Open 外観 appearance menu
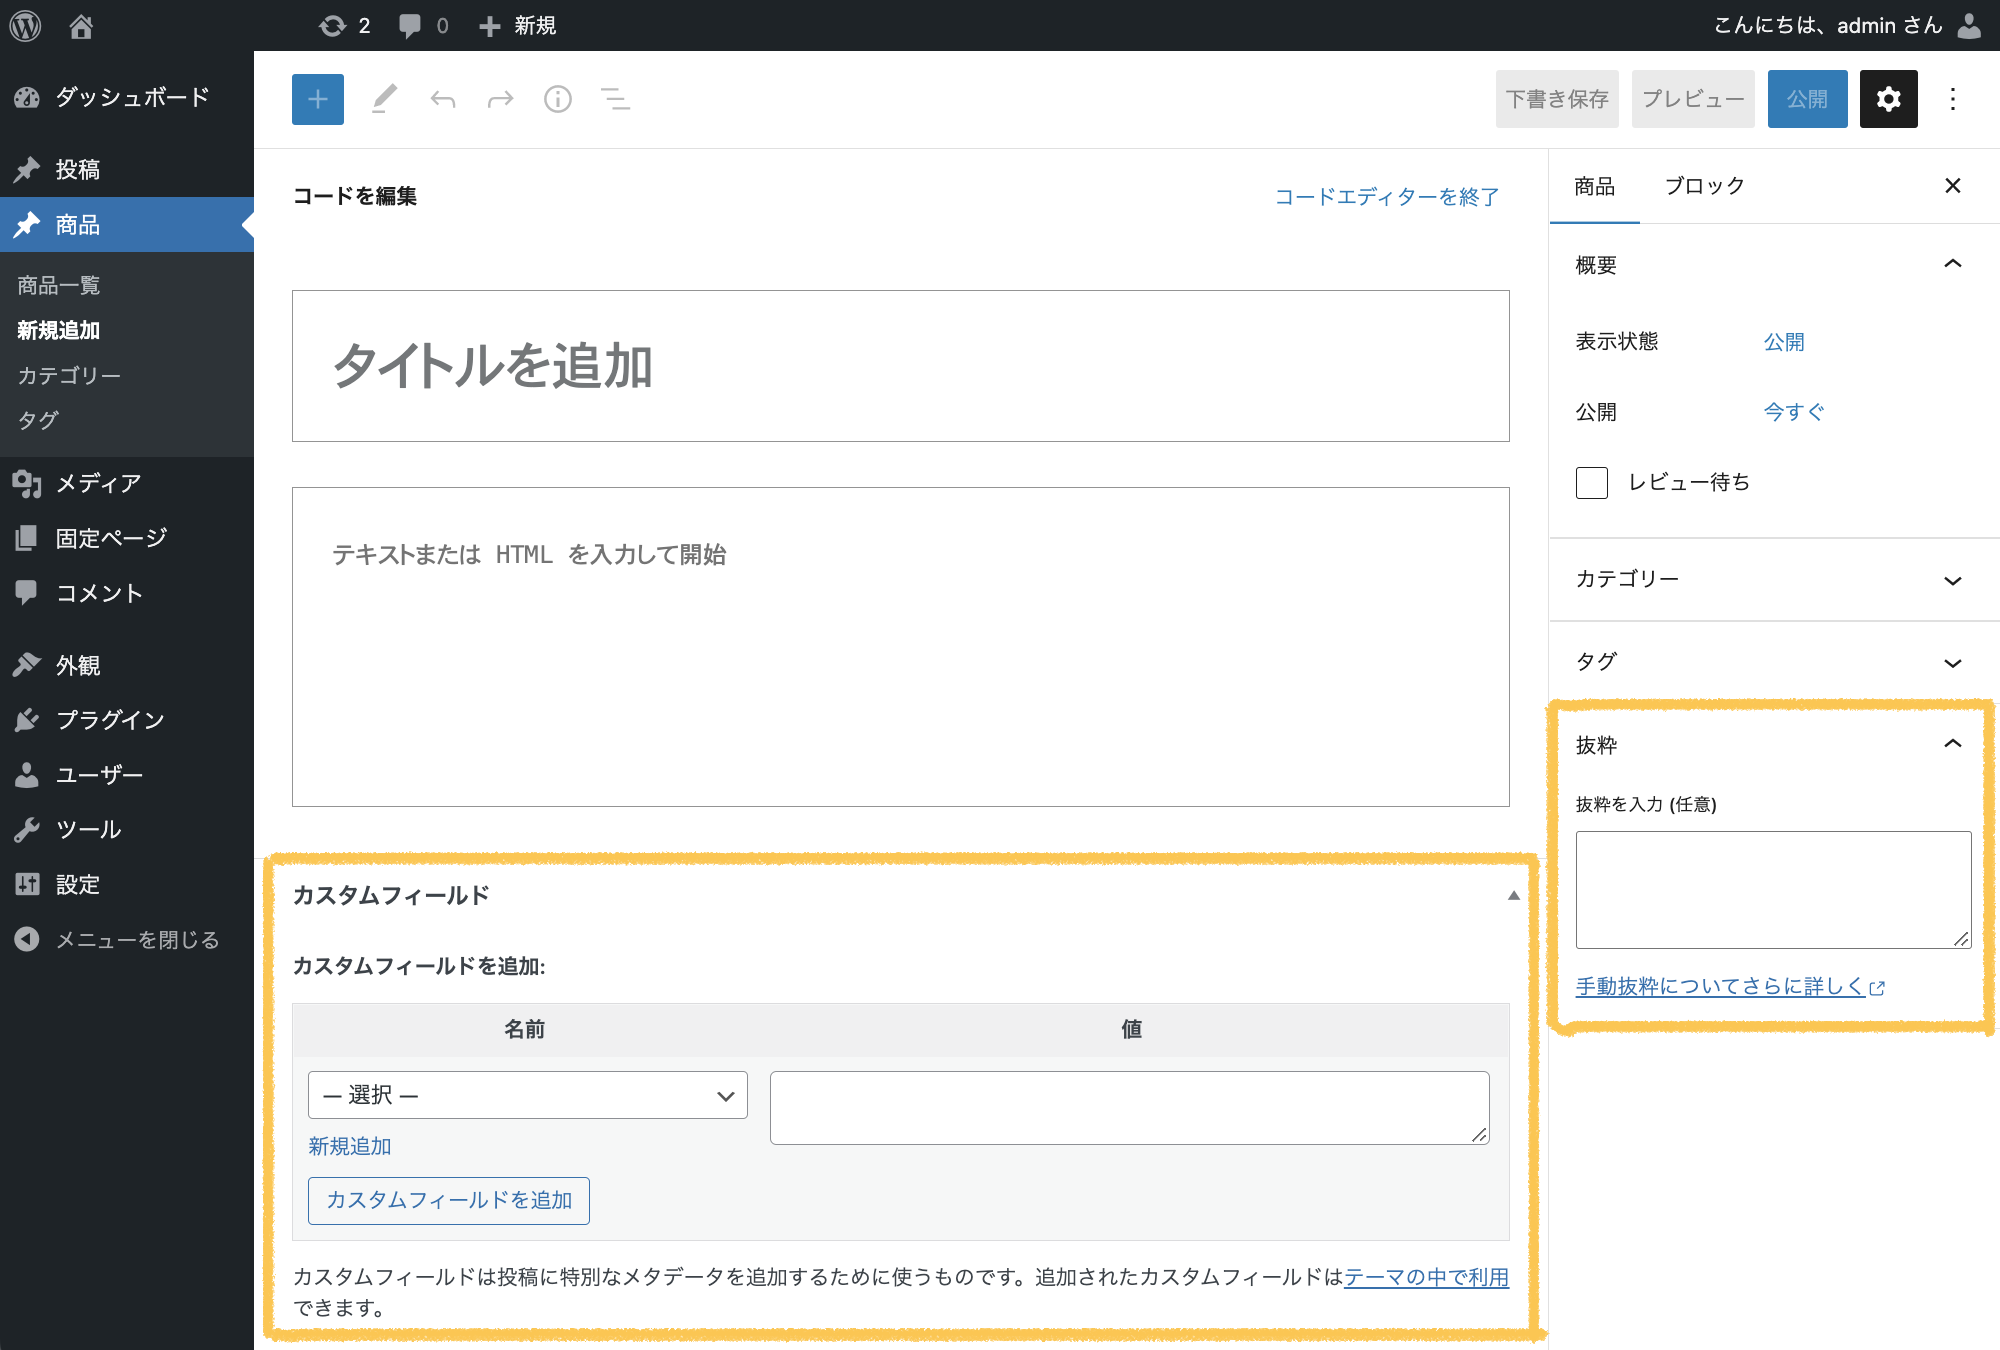The image size is (2000, 1350). tap(127, 666)
